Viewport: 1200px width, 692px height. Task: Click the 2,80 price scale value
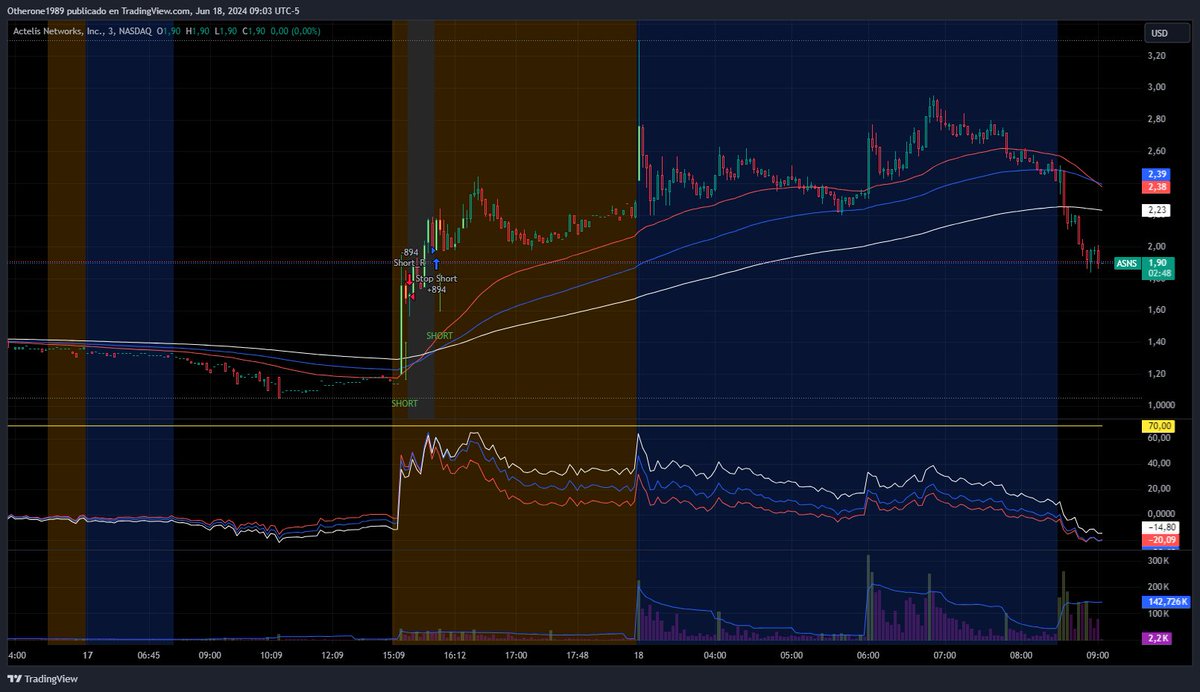pyautogui.click(x=1157, y=120)
